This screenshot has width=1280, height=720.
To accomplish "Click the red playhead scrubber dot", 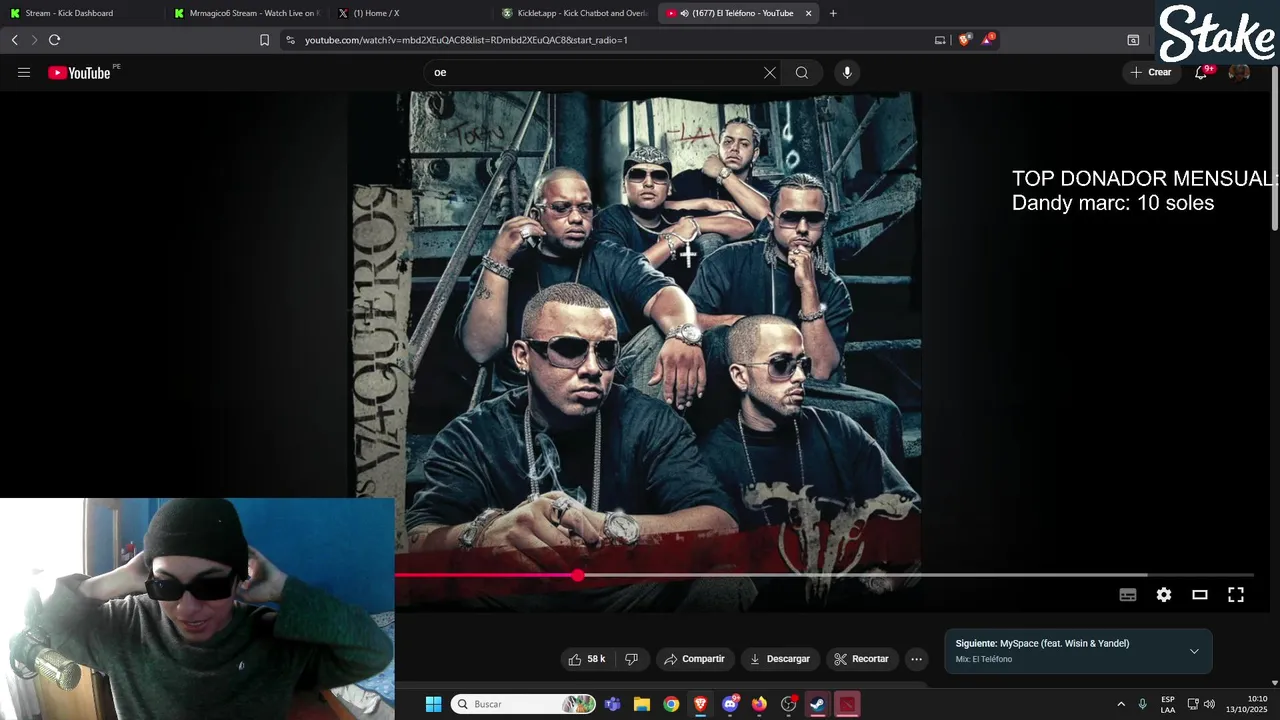I will (578, 575).
